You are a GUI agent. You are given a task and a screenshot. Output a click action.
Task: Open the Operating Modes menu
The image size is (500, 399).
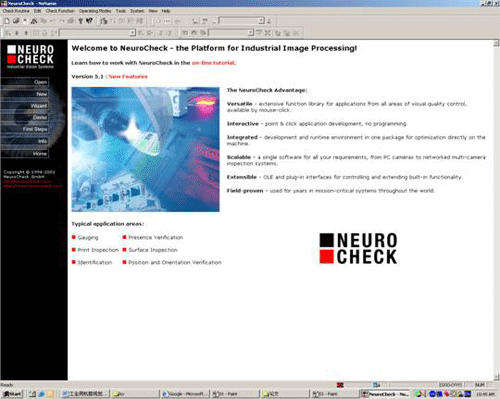coord(95,11)
